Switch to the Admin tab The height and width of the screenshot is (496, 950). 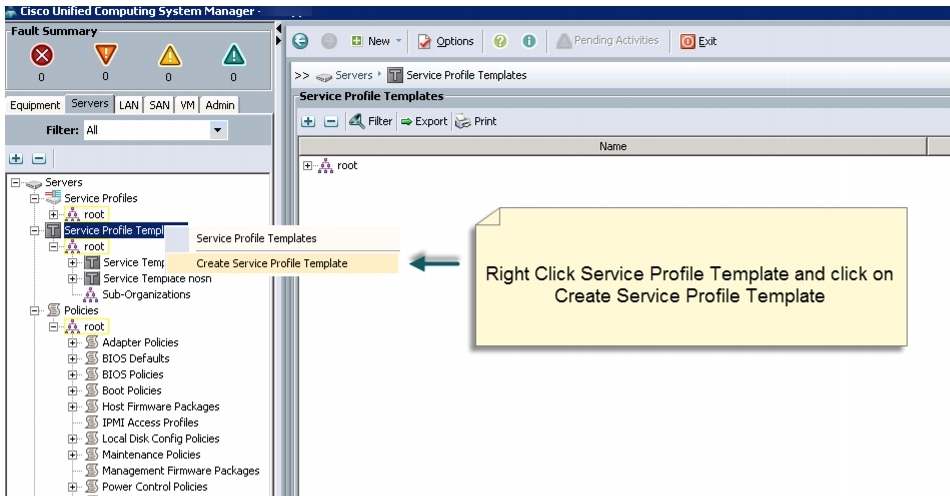coord(219,105)
